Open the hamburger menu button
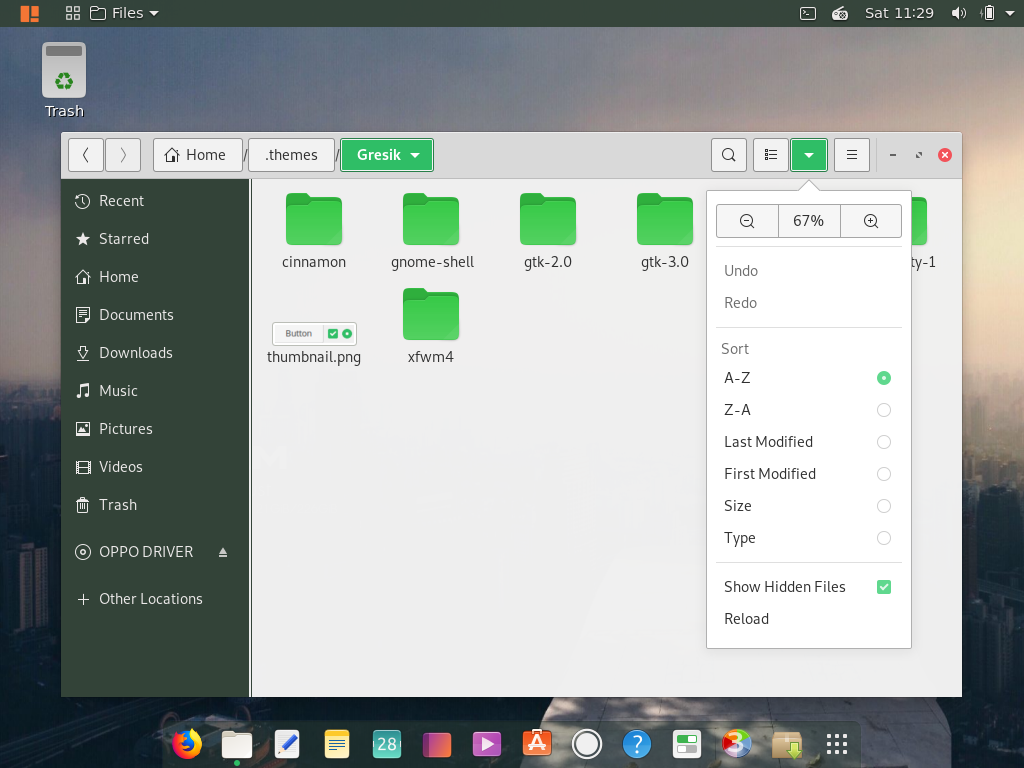 (852, 155)
